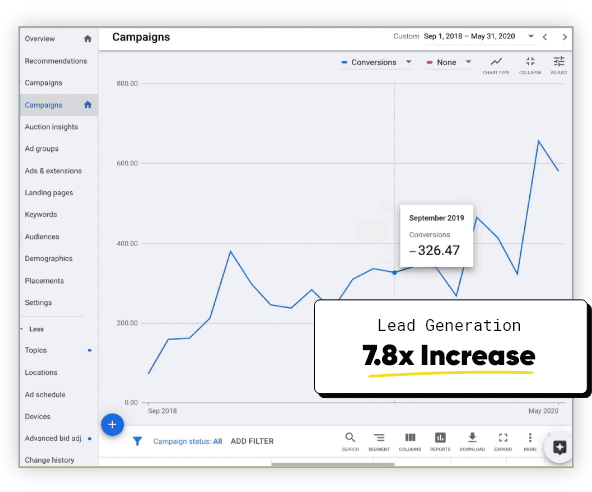Open Ad groups page

tap(42, 149)
